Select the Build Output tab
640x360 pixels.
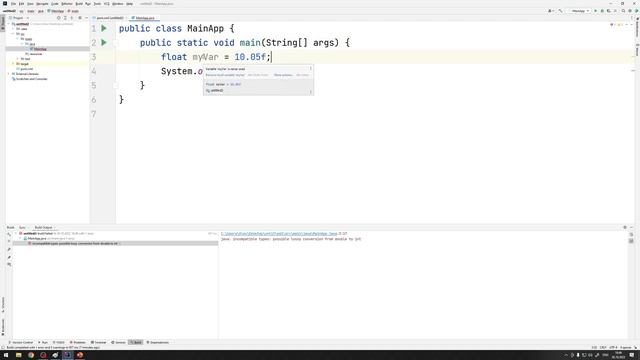[43, 227]
